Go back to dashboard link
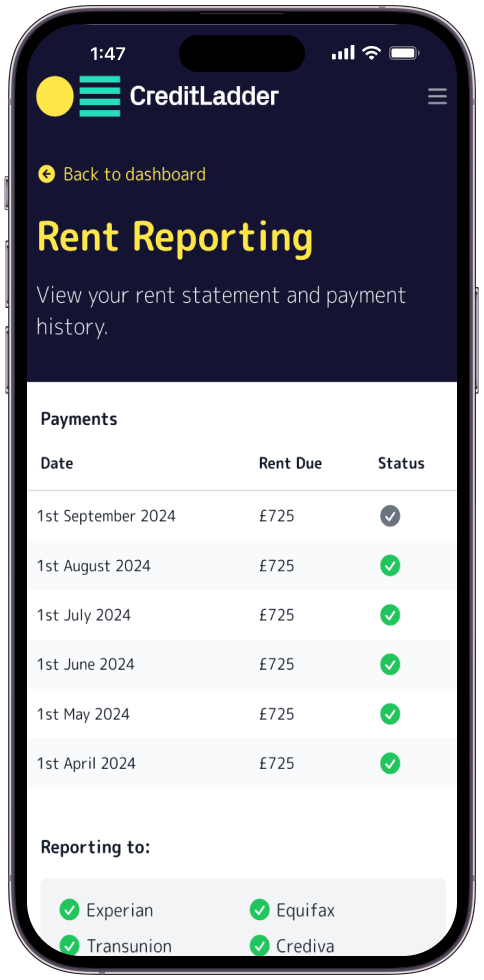The height and width of the screenshot is (980, 484). click(122, 174)
